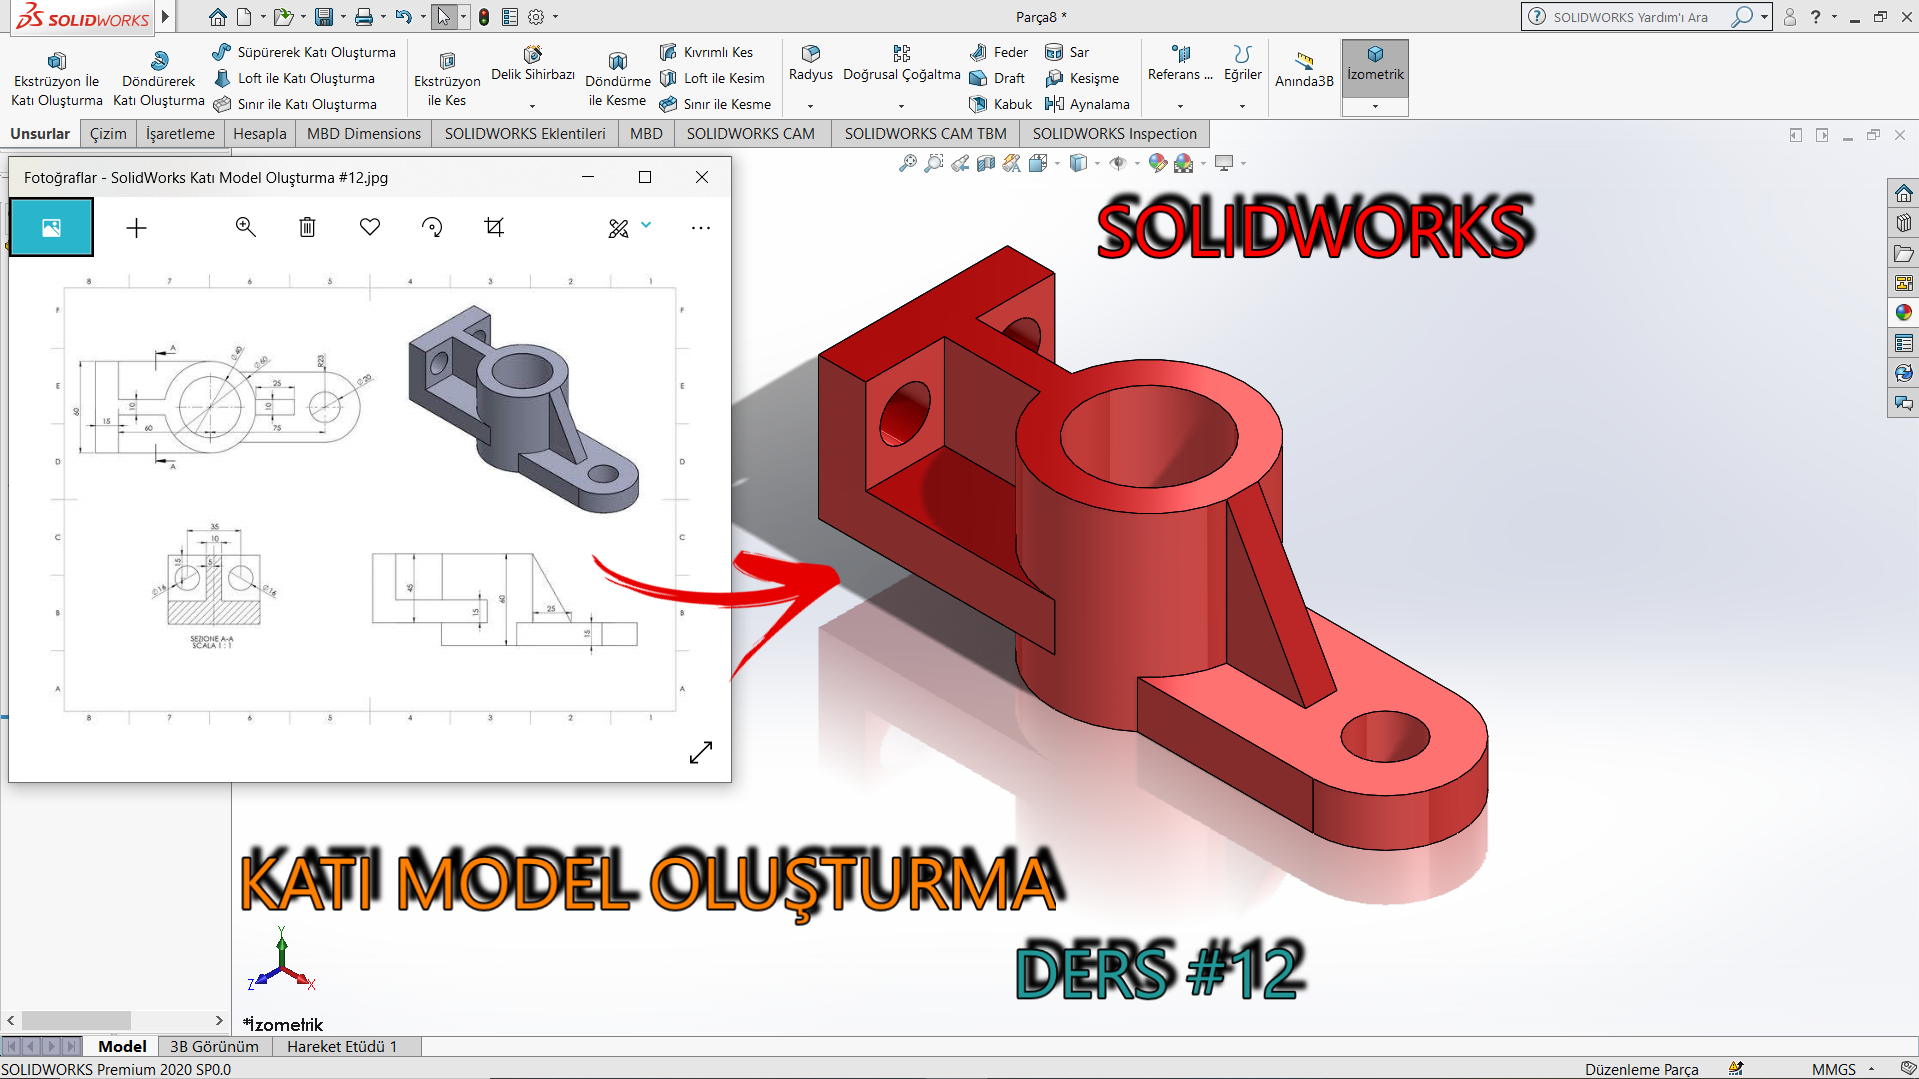Open edit tools dropdown in Photos window
This screenshot has height=1079, width=1919.
(646, 225)
